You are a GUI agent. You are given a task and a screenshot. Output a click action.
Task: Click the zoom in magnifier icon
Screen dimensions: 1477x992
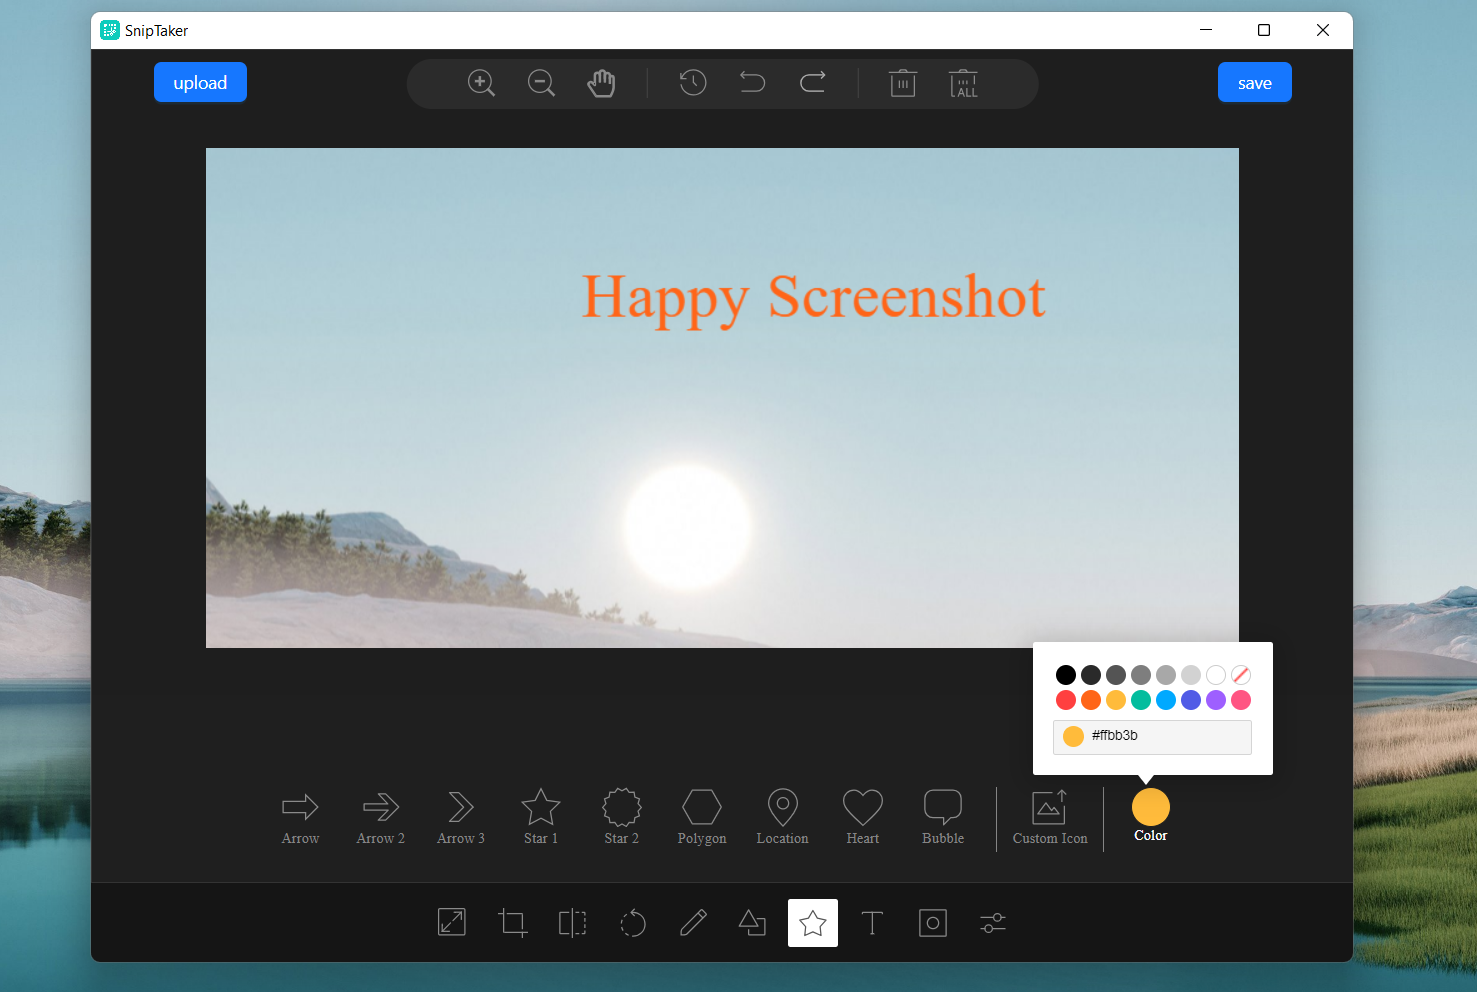pyautogui.click(x=481, y=83)
